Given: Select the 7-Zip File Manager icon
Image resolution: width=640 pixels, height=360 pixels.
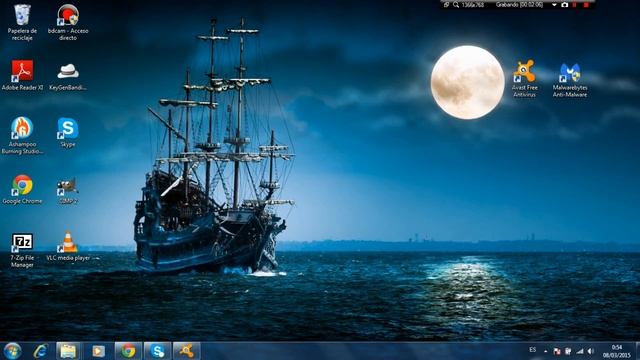Looking at the screenshot, I should (x=22, y=250).
